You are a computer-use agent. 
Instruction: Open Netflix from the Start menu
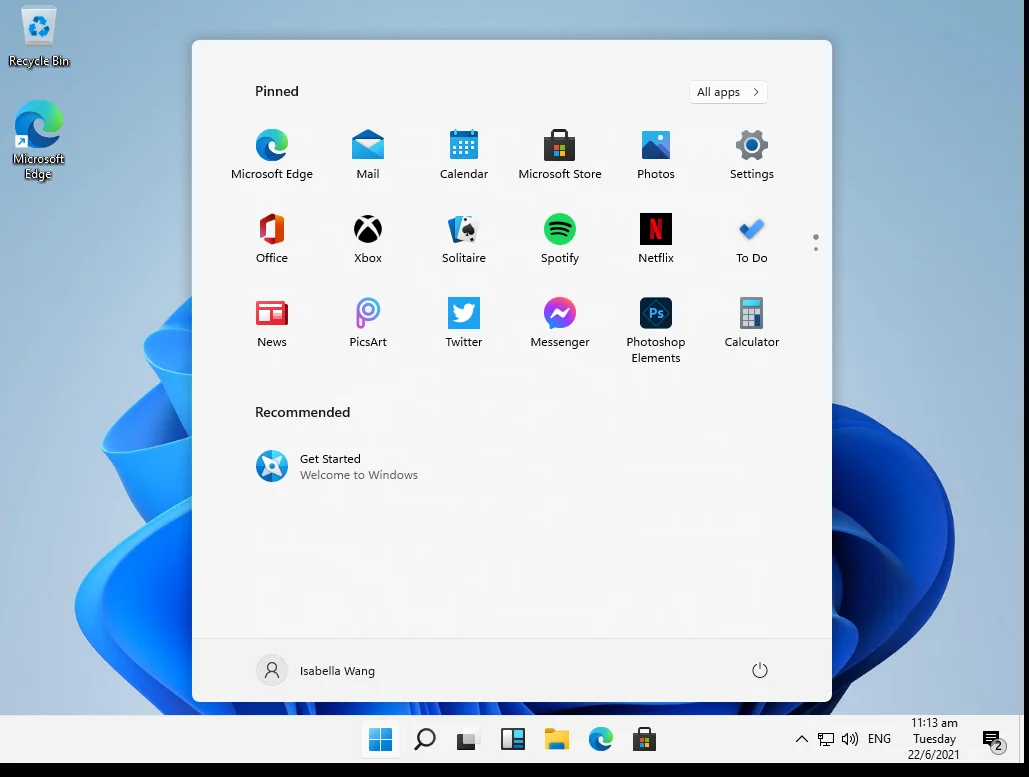(x=655, y=238)
